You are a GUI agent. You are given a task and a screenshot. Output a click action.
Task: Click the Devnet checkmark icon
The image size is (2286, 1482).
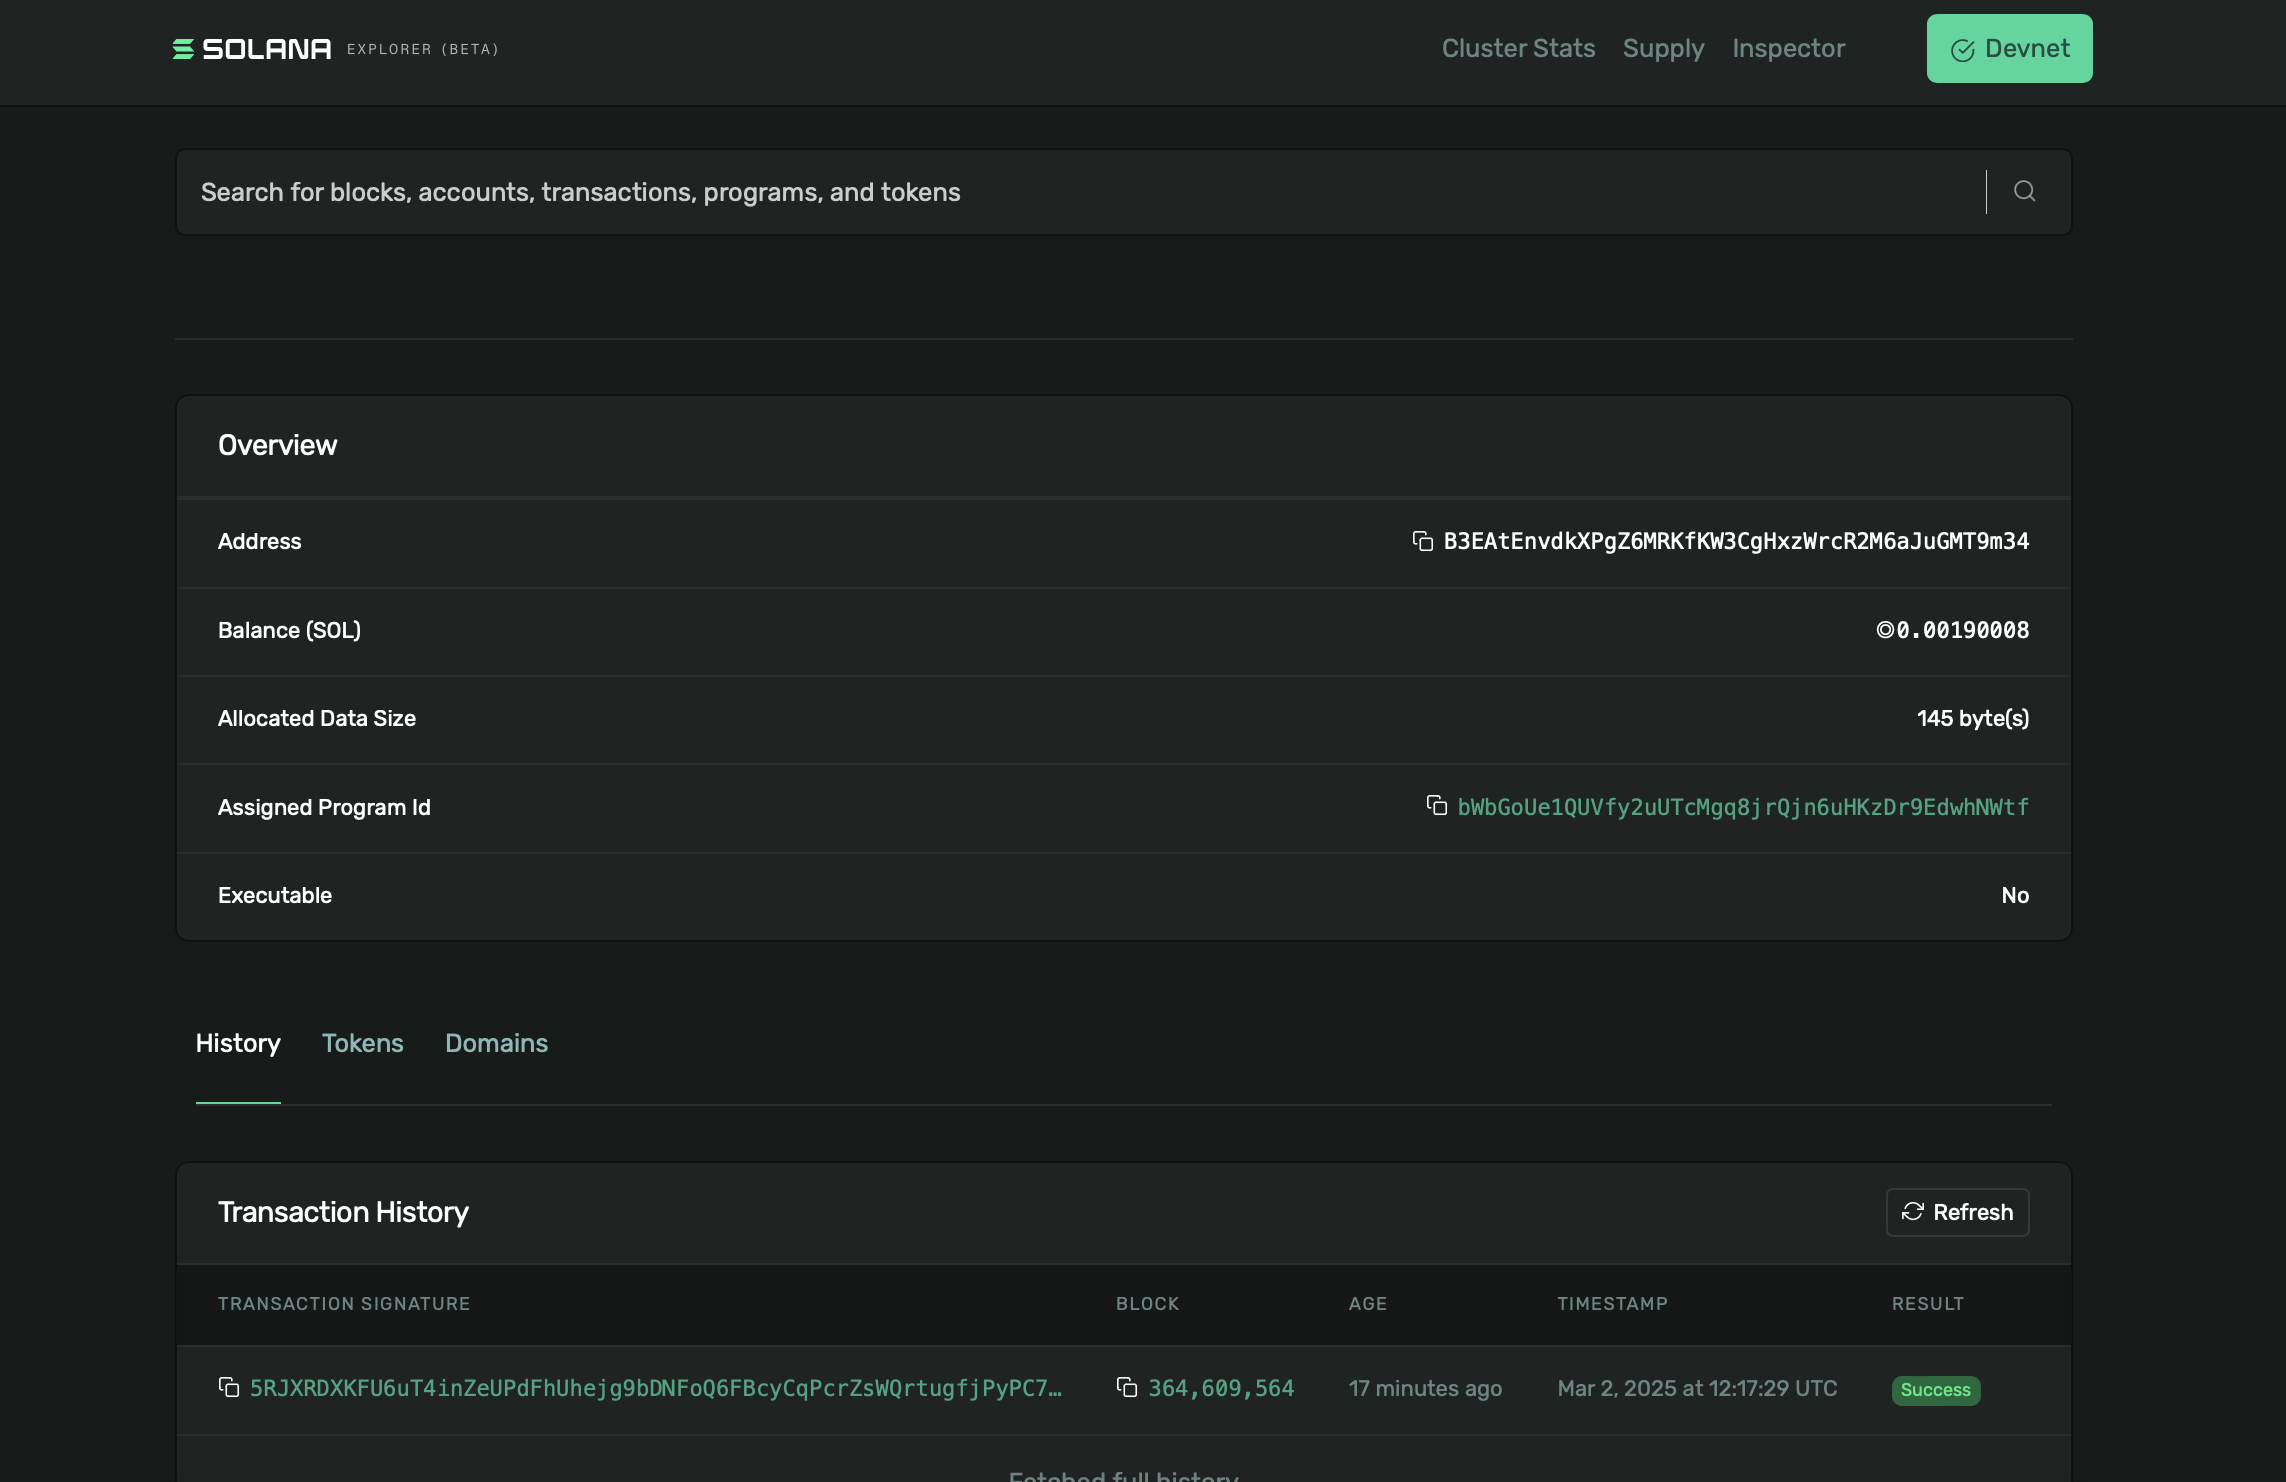[1962, 50]
